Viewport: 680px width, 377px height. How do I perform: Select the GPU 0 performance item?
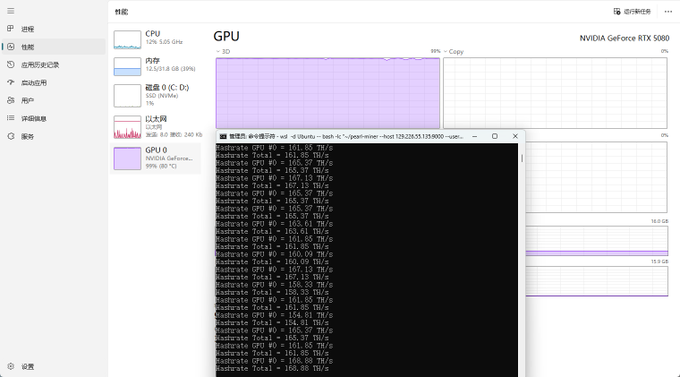(x=156, y=158)
